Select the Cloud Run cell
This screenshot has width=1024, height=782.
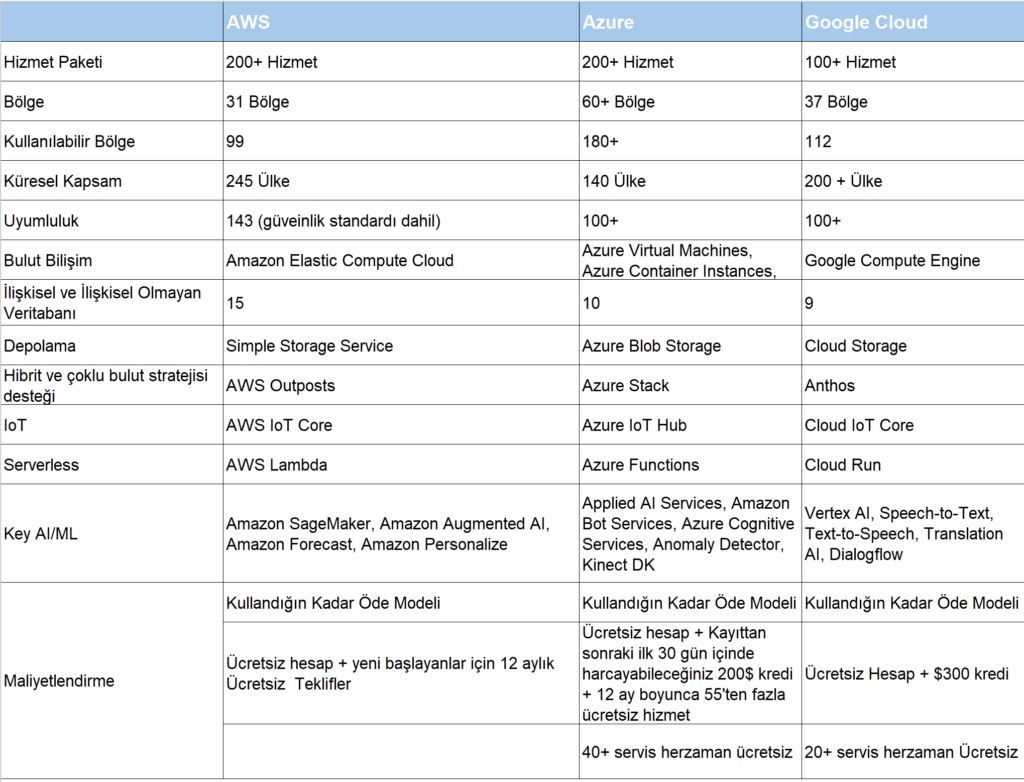pos(912,465)
